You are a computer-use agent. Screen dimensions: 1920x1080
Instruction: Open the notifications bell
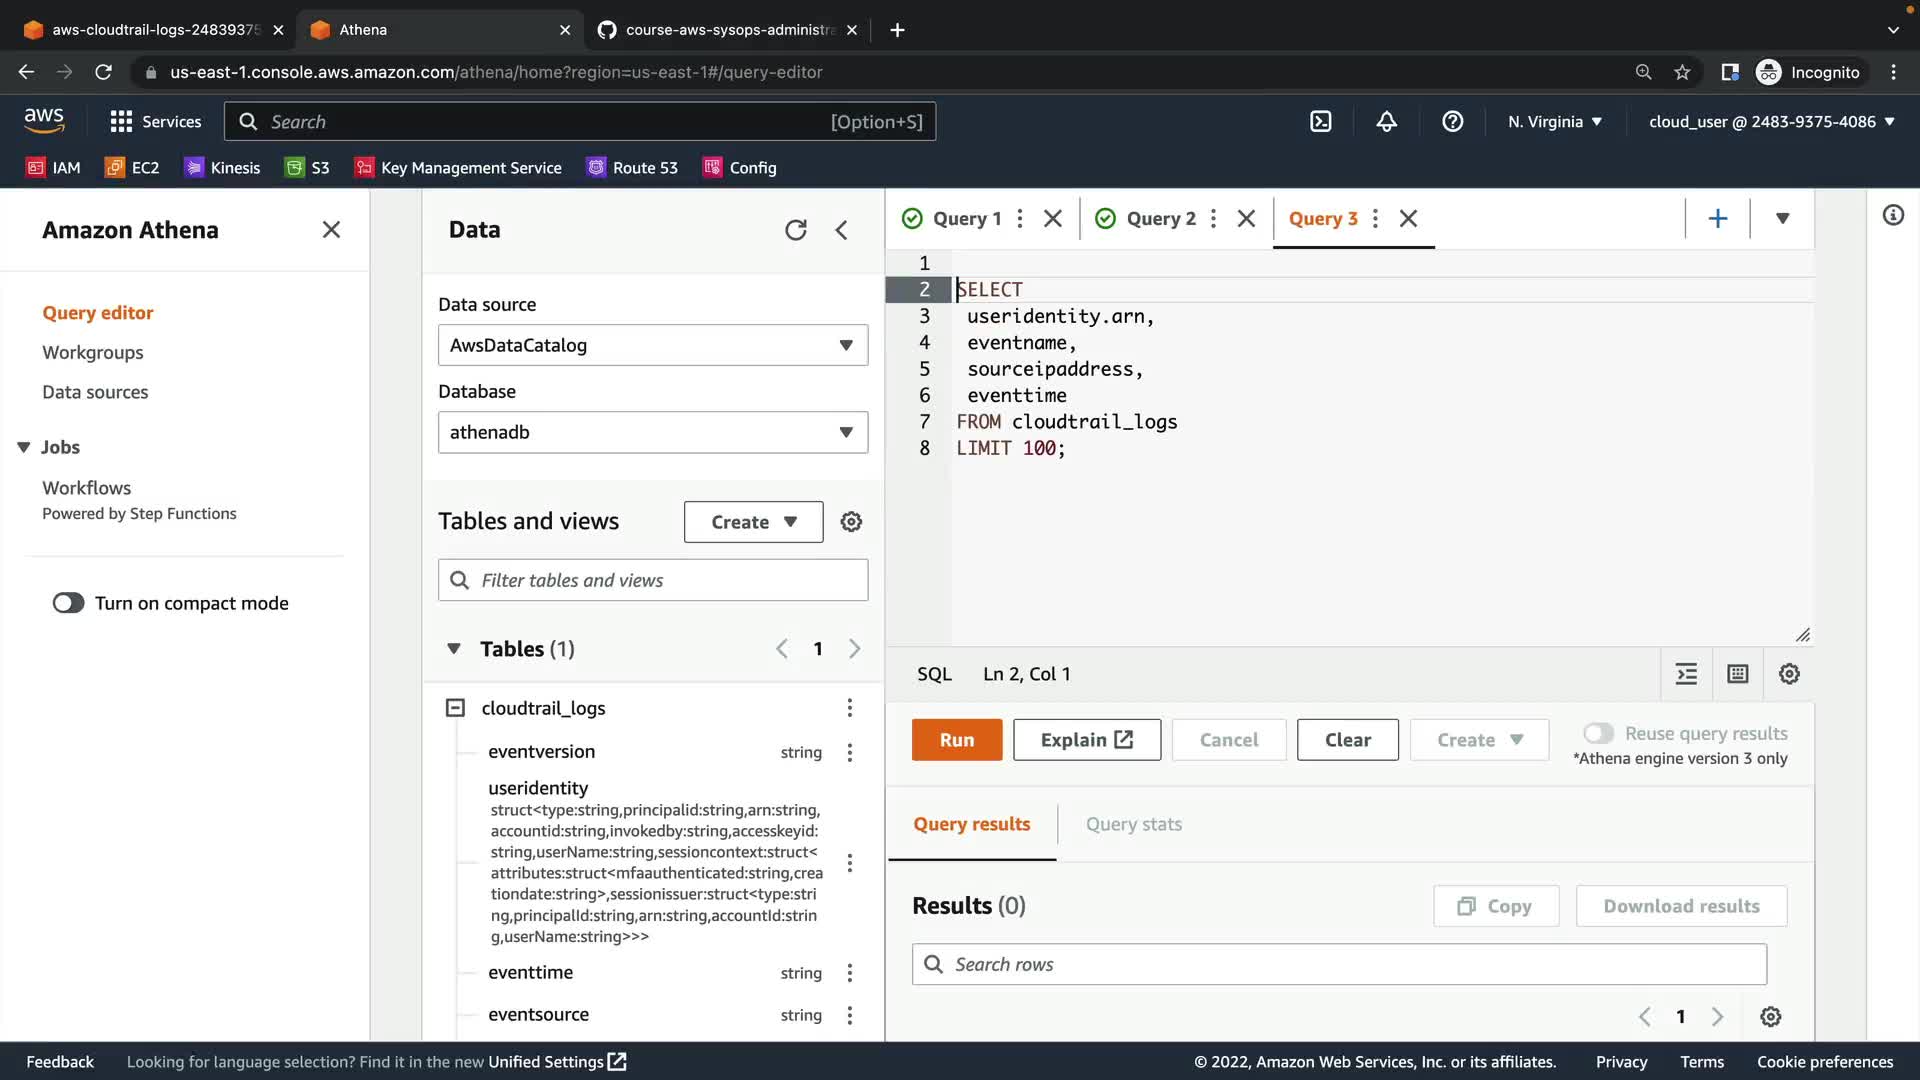1386,122
